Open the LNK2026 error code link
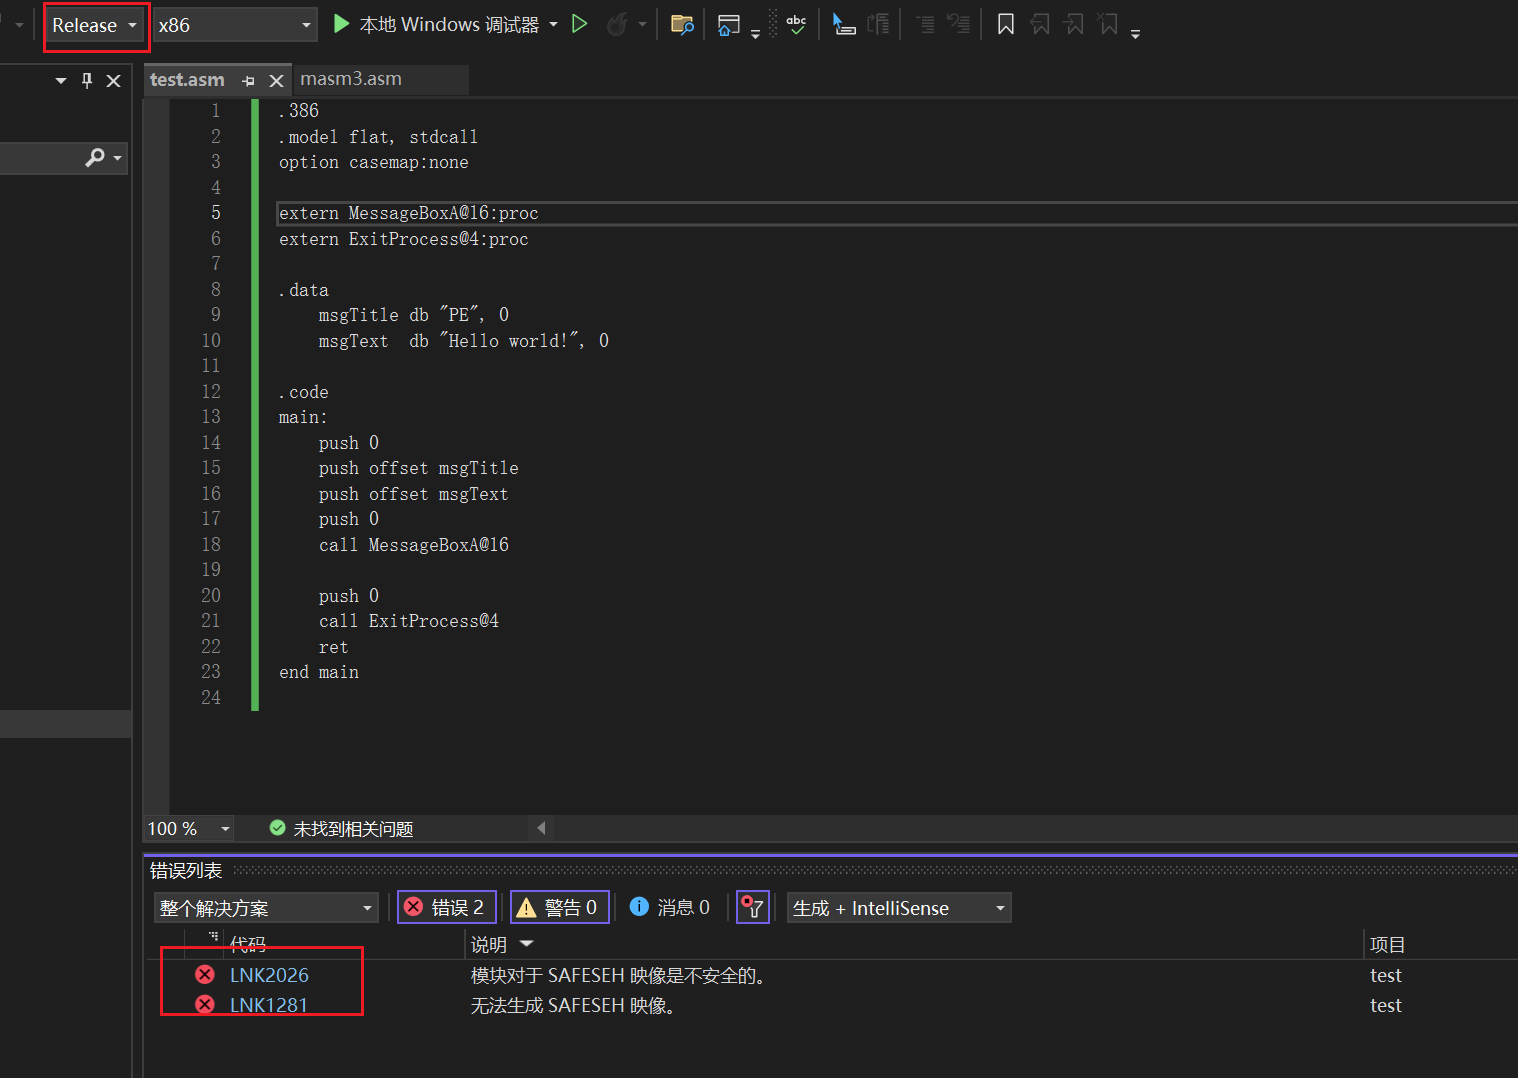This screenshot has width=1518, height=1078. tap(269, 975)
